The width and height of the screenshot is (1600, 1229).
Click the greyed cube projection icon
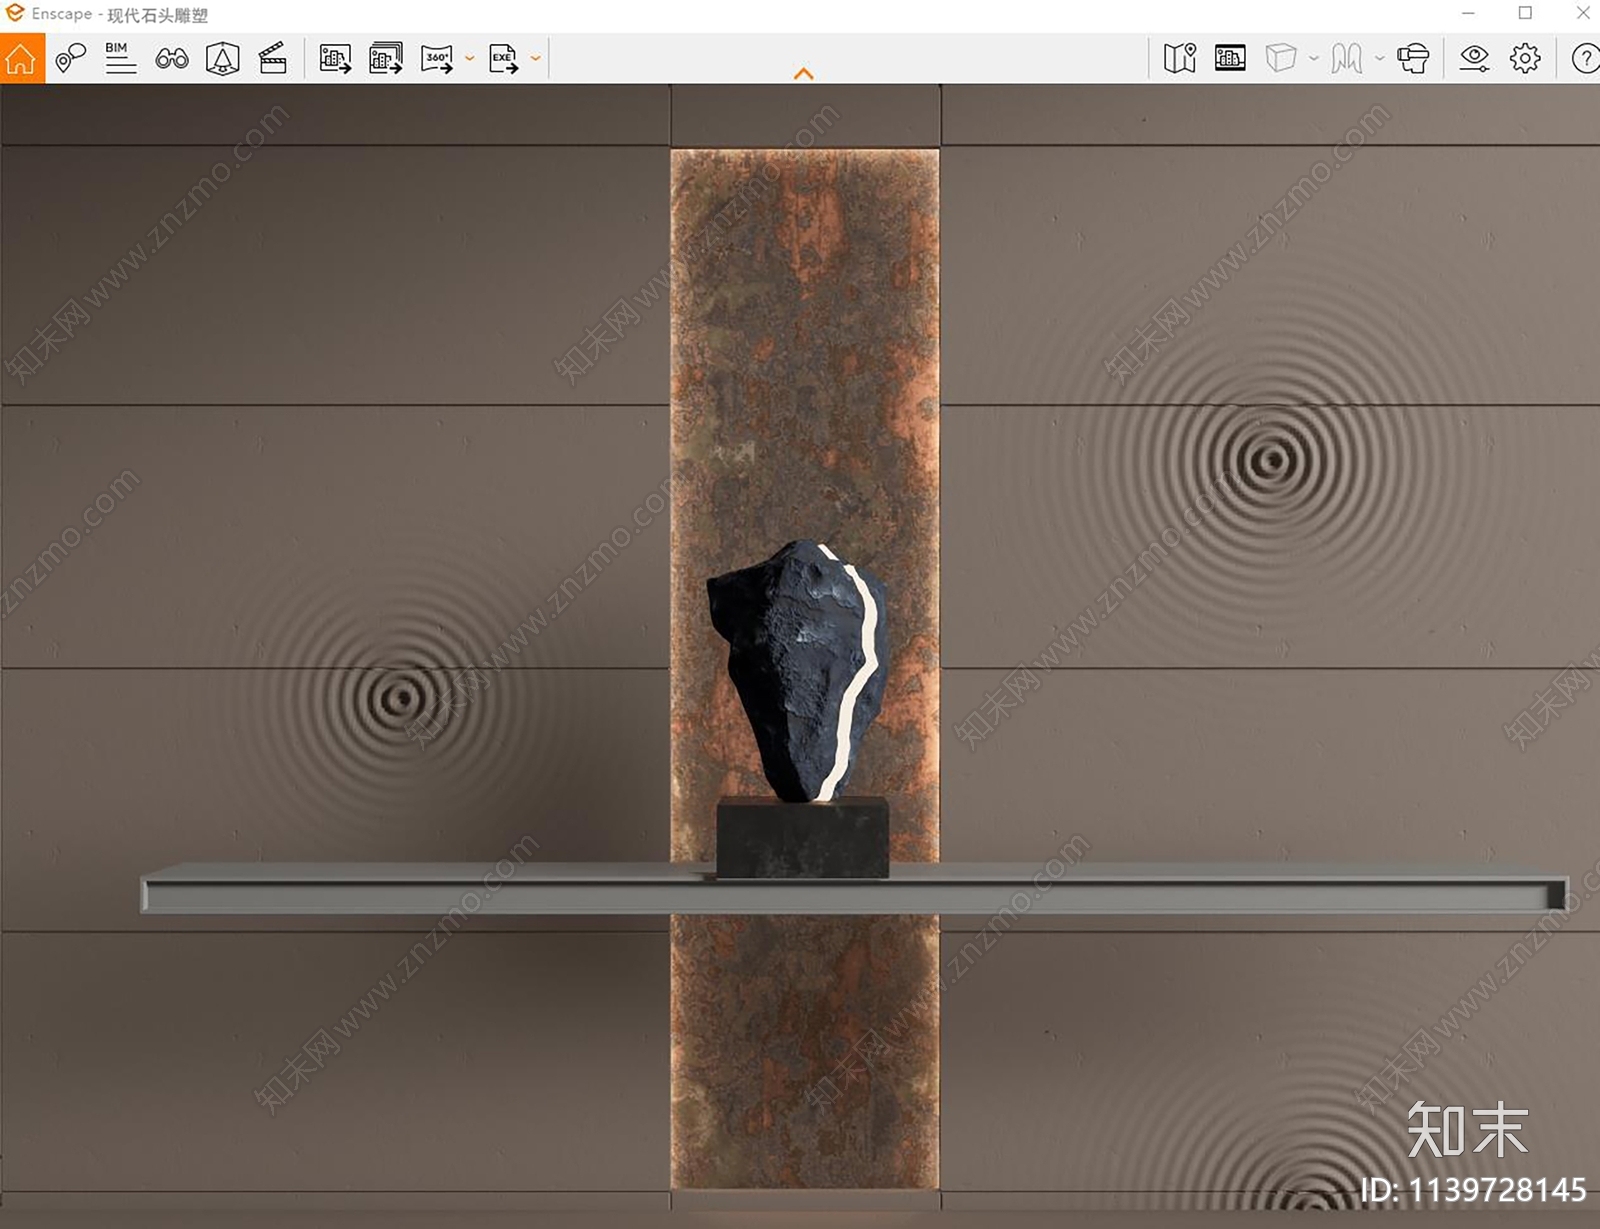tap(1281, 58)
